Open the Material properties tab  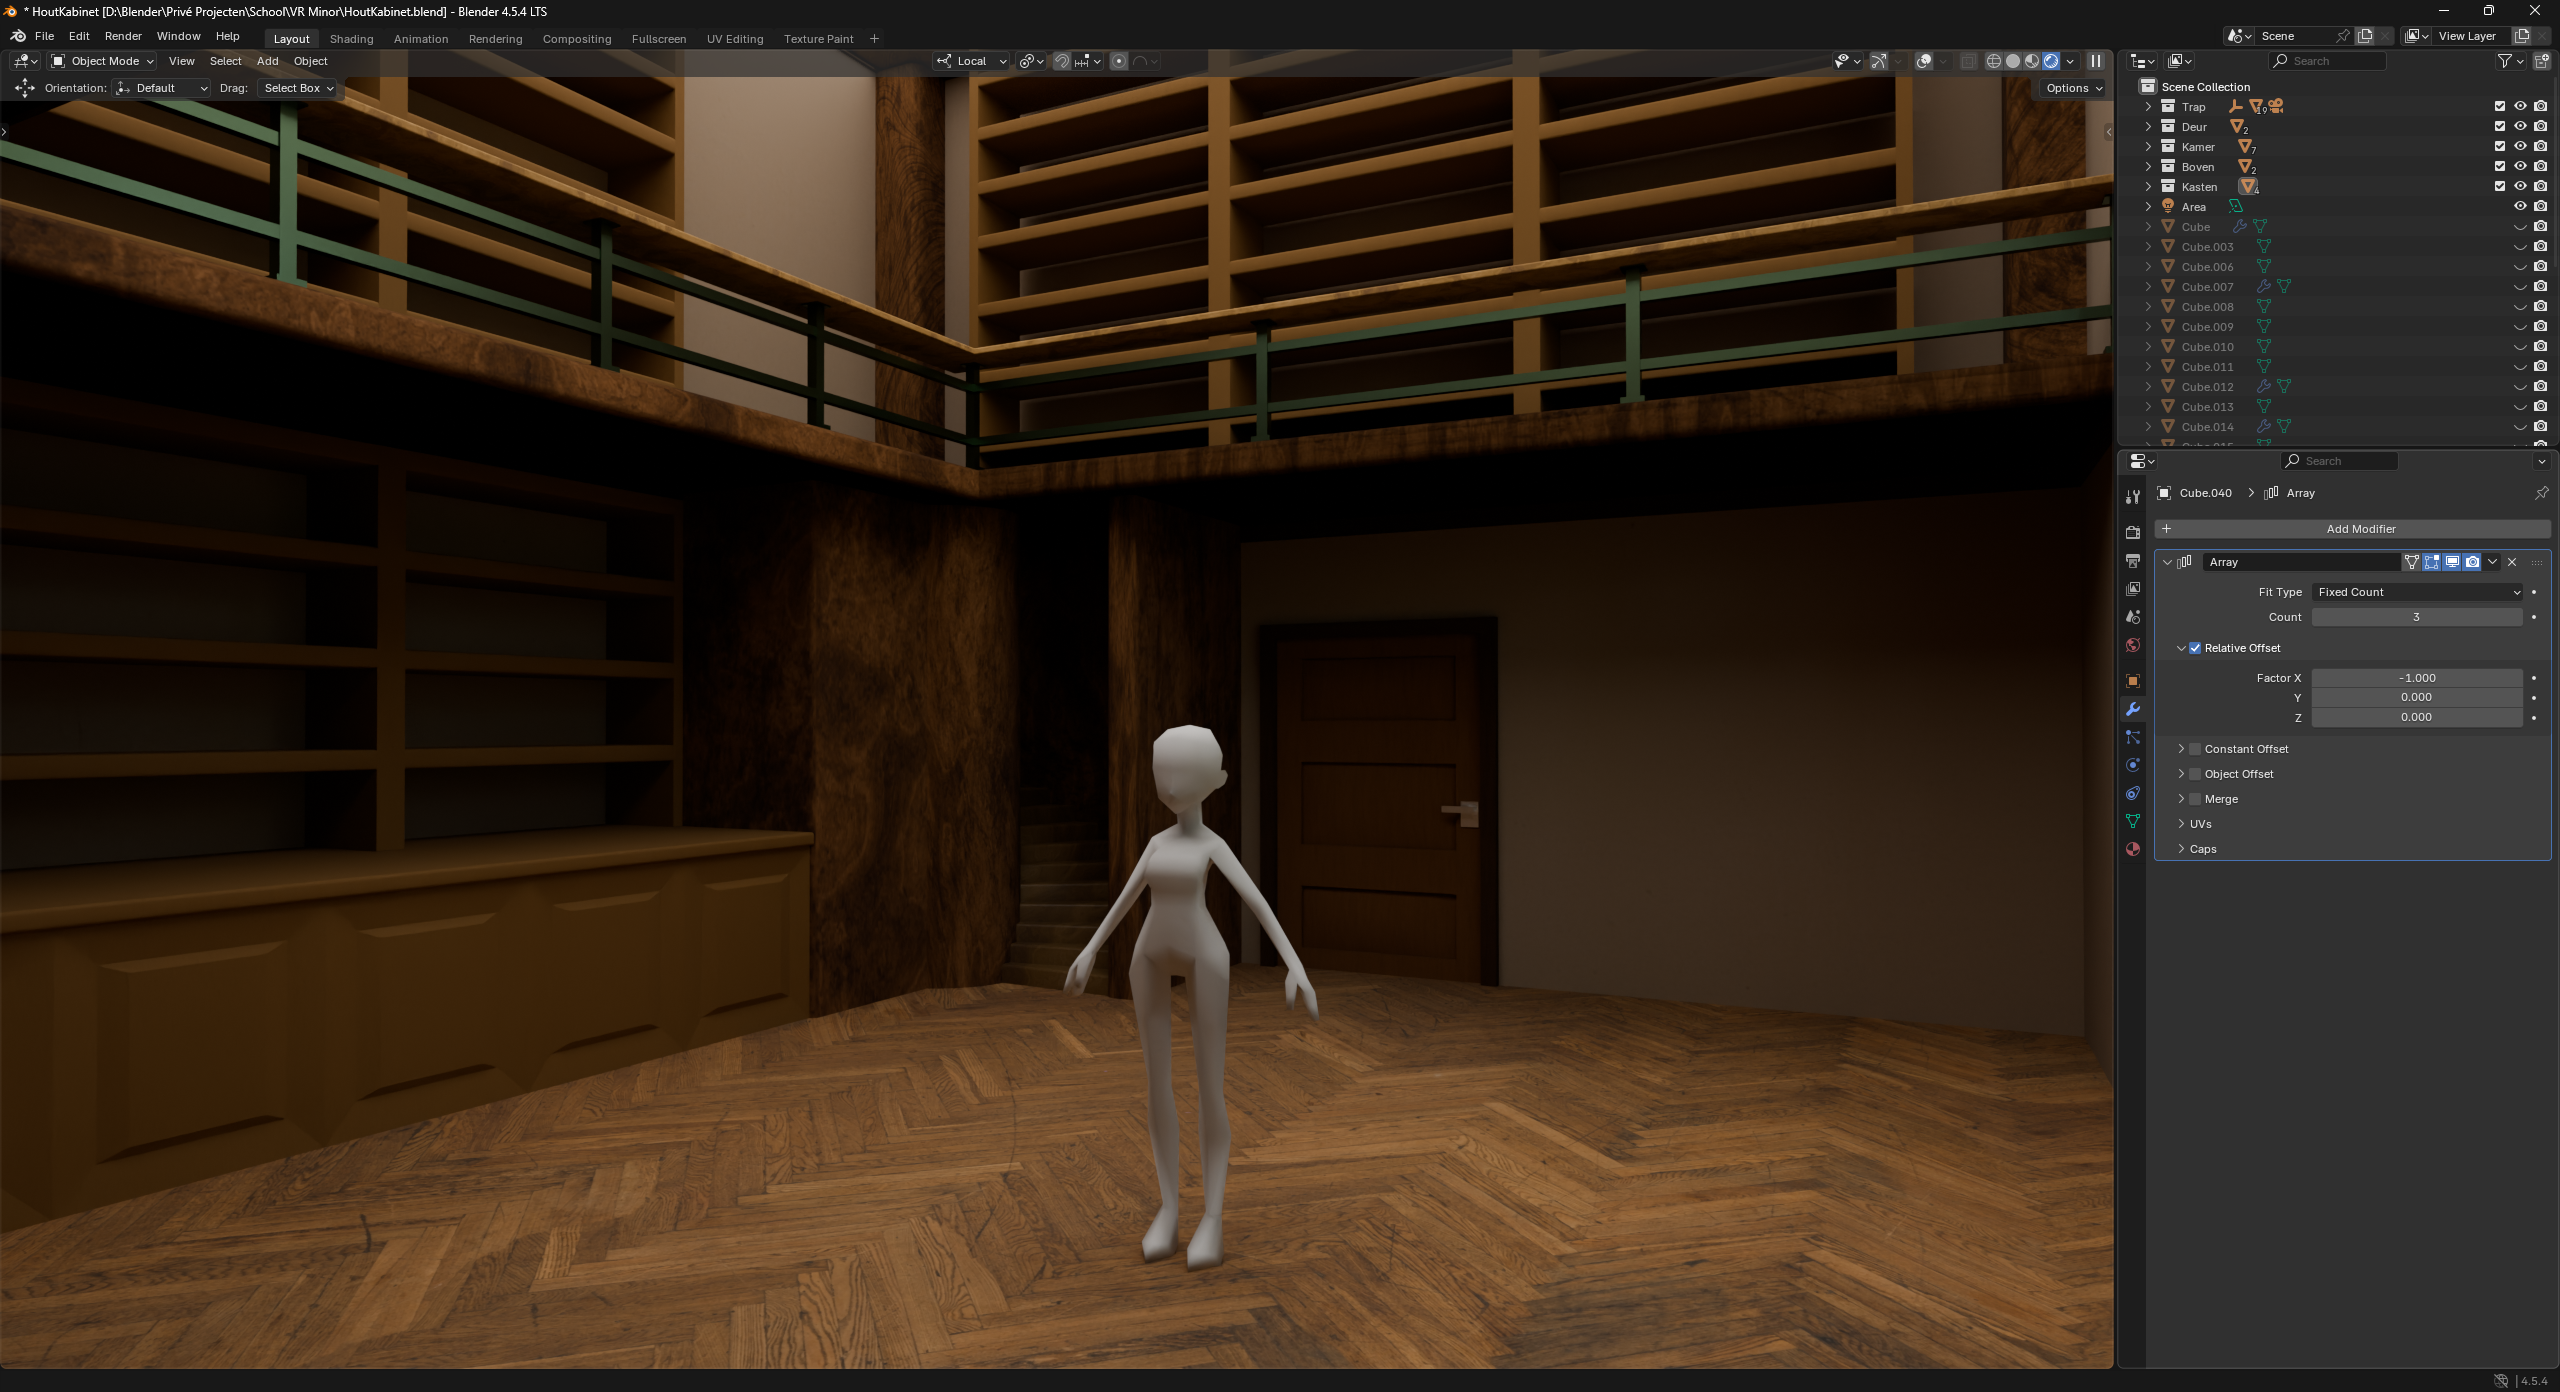[x=2133, y=849]
